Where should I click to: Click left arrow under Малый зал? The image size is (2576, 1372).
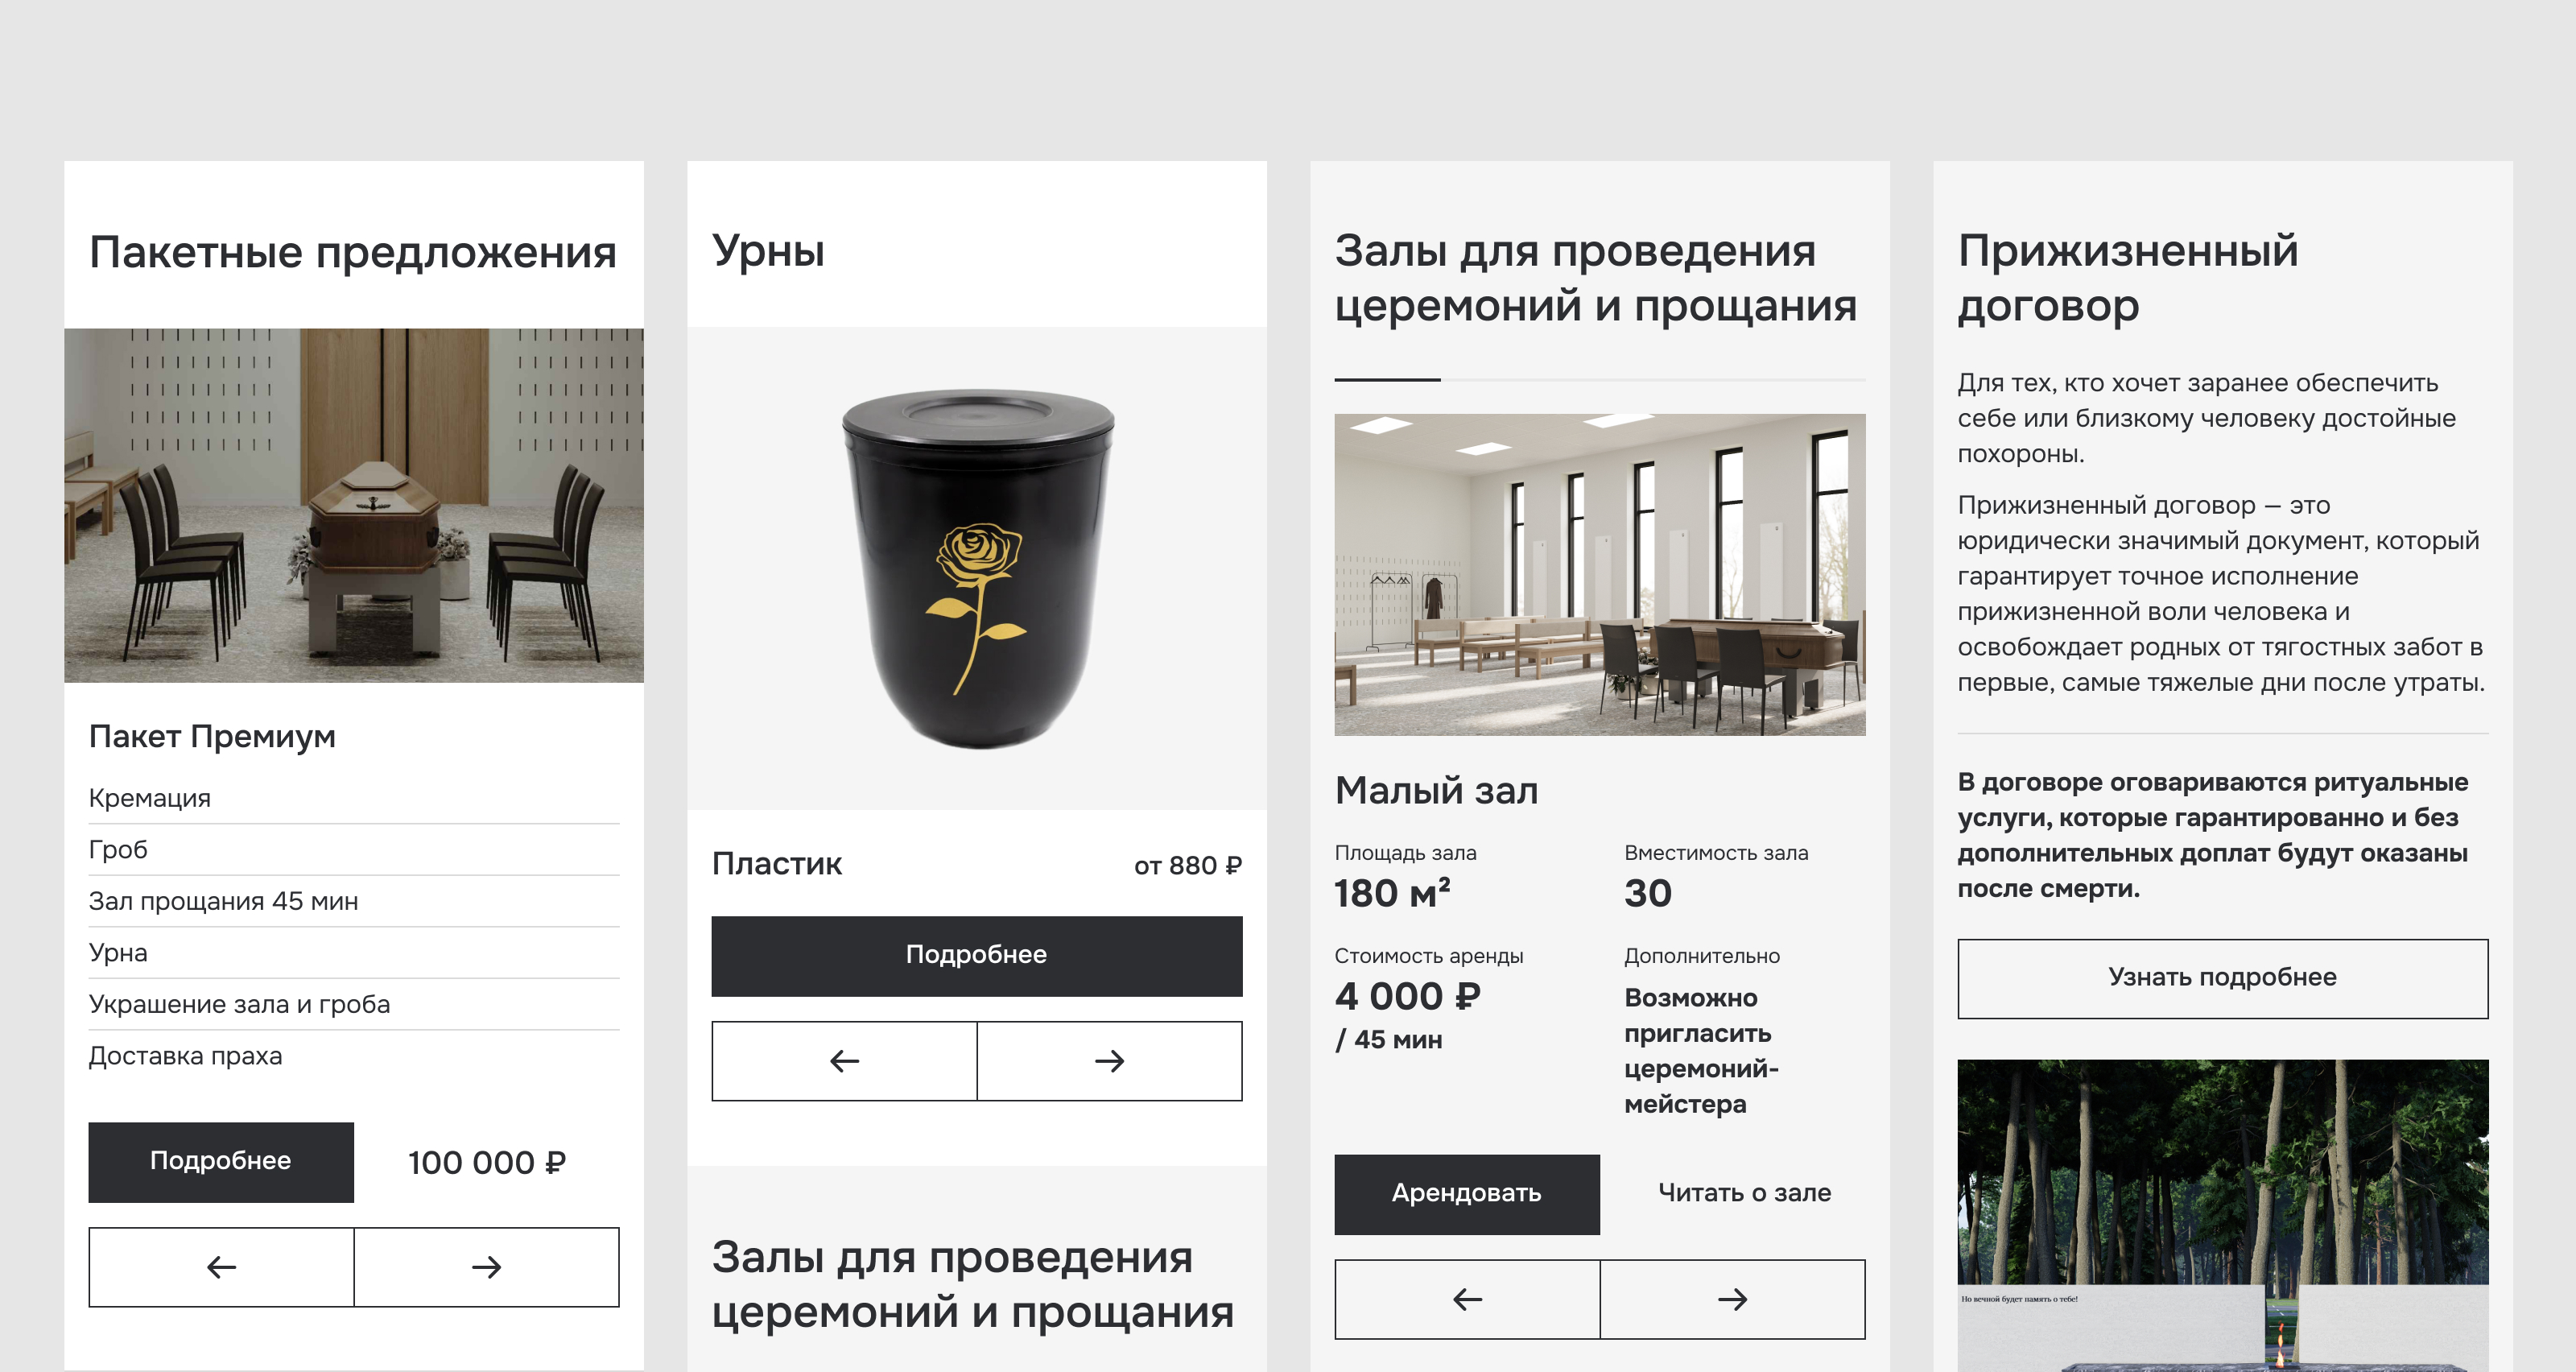[1467, 1299]
